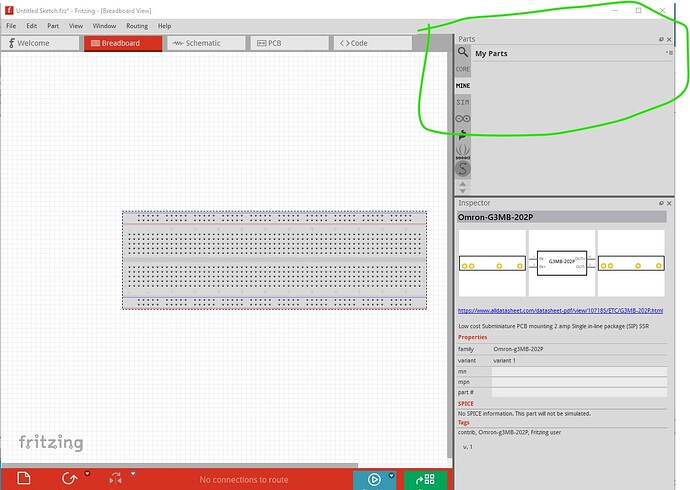
Task: Open the Seeed Studio parts bin
Action: point(462,152)
